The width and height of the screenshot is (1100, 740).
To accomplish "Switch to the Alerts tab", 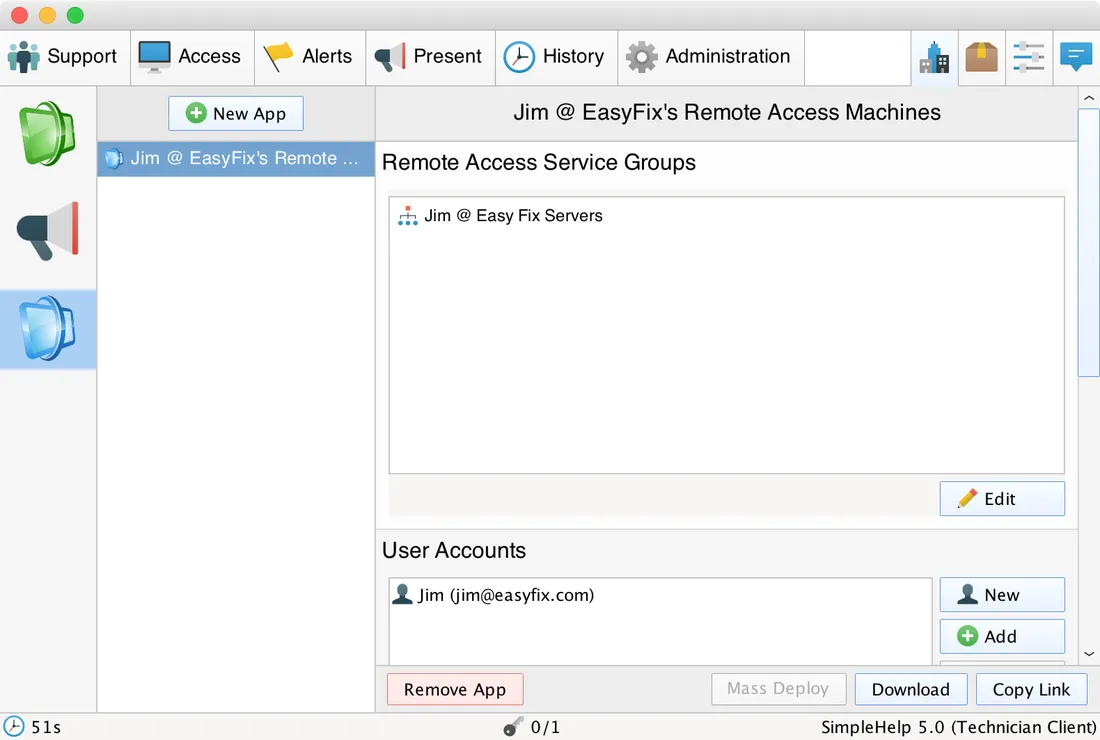I will click(x=310, y=57).
